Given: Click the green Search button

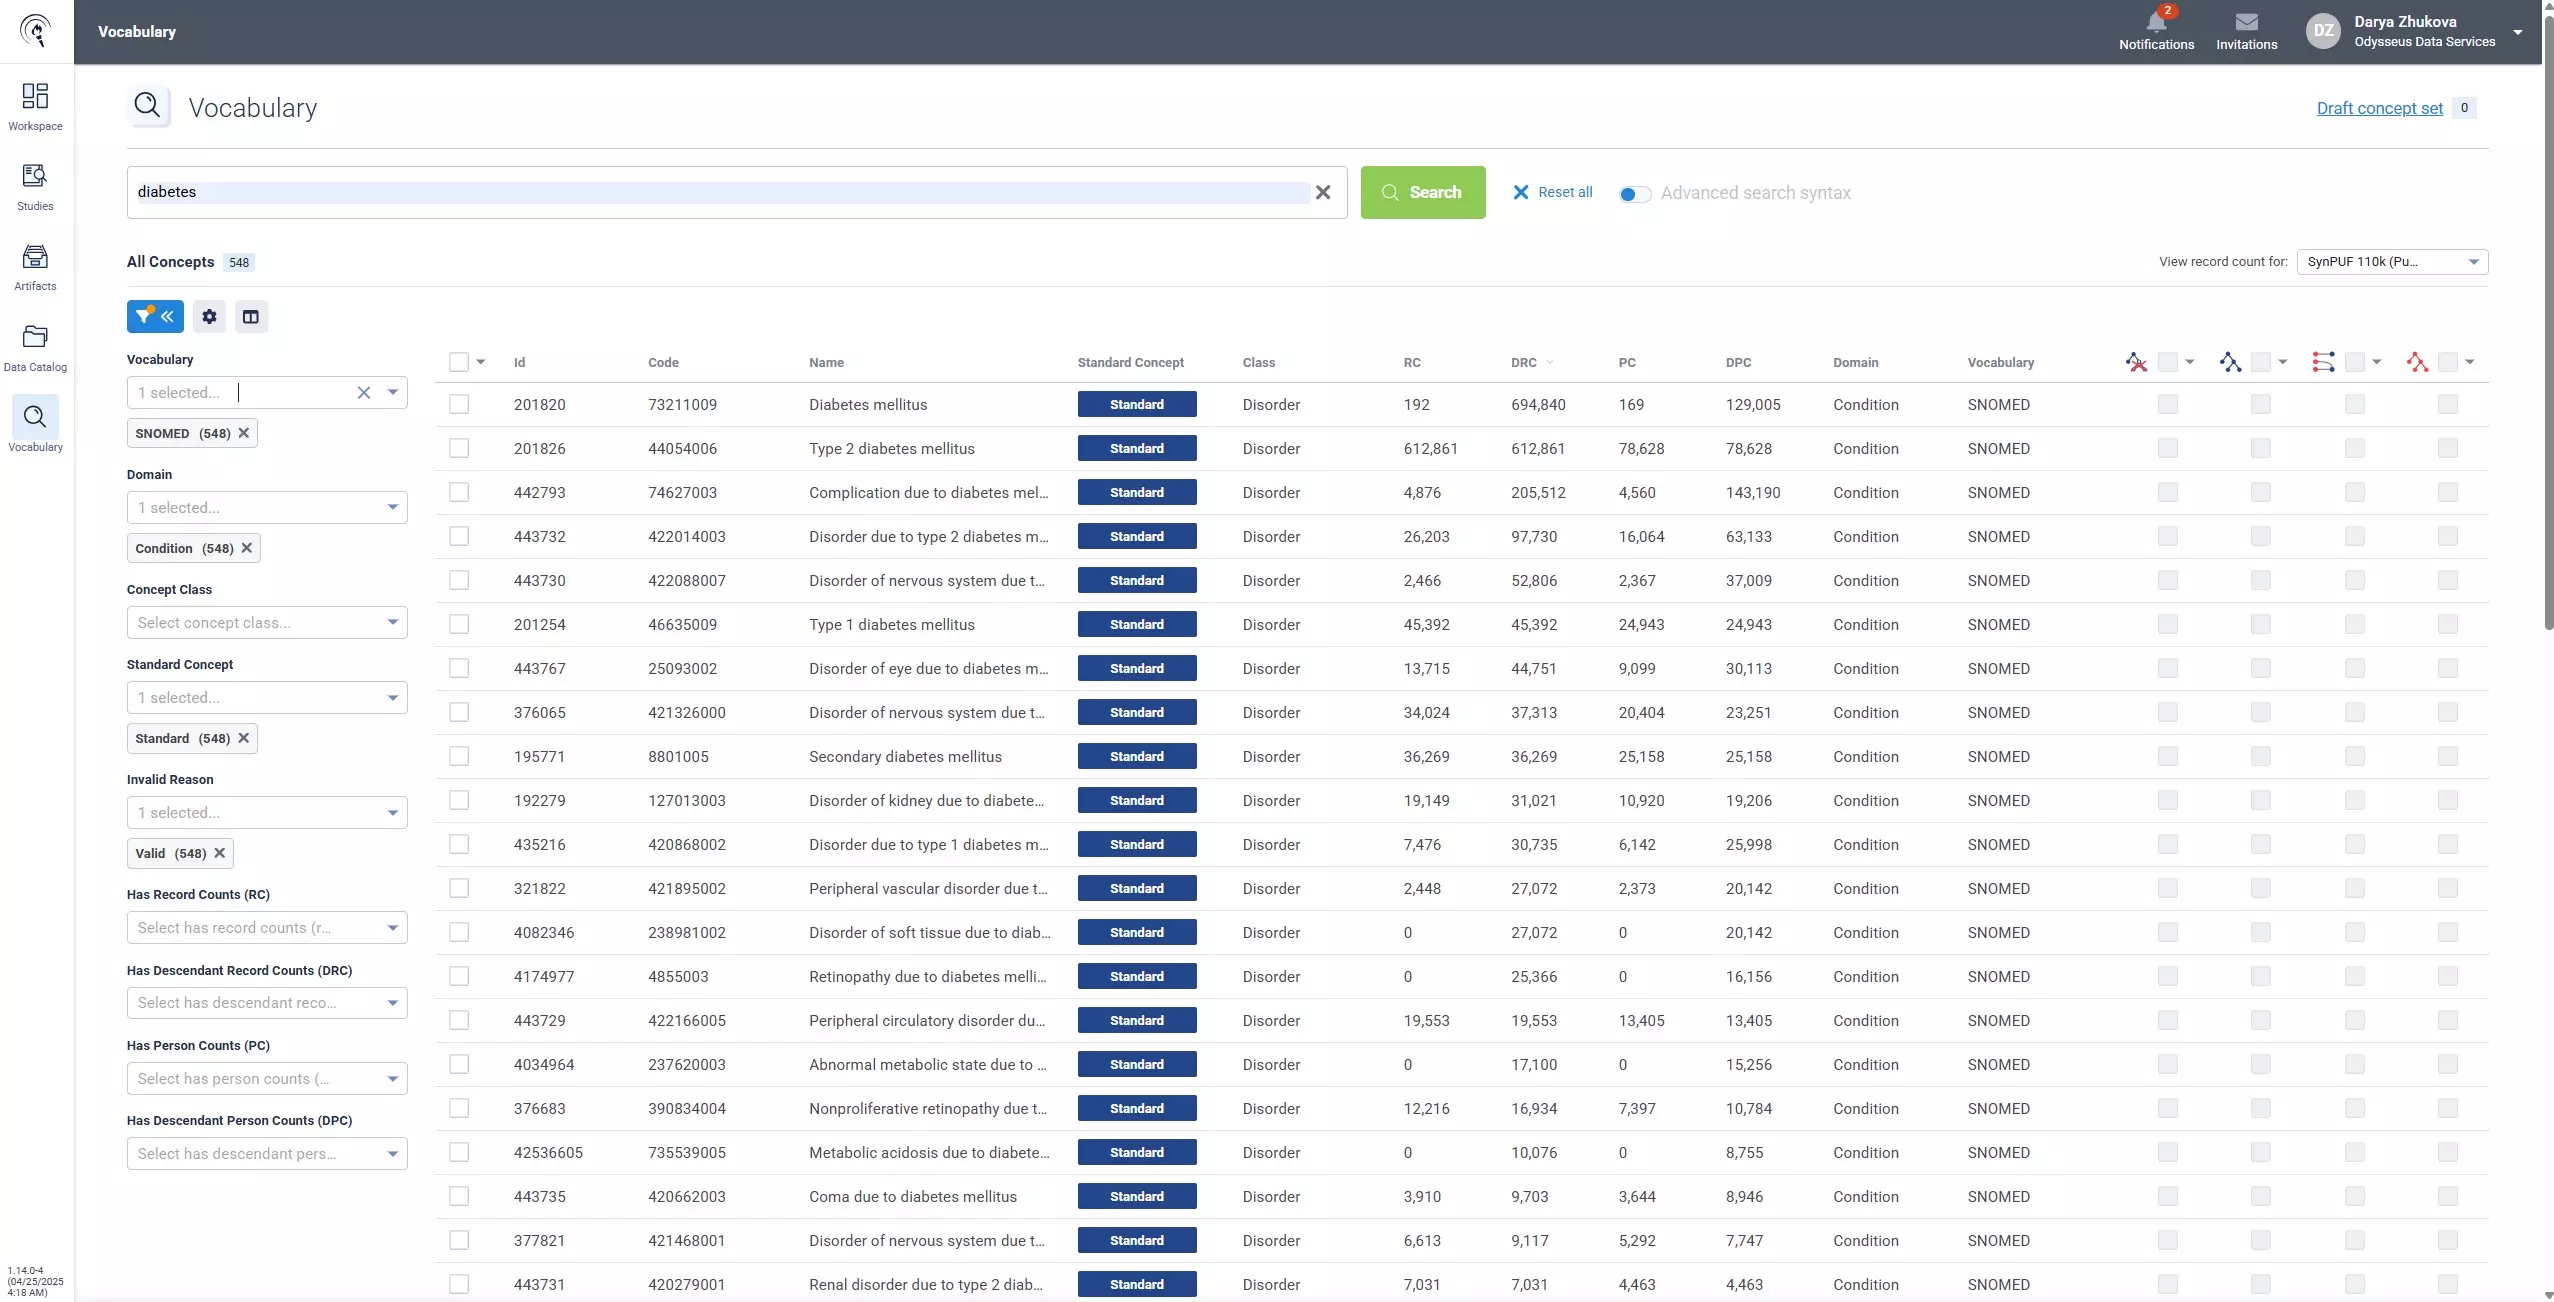Looking at the screenshot, I should 1422,192.
